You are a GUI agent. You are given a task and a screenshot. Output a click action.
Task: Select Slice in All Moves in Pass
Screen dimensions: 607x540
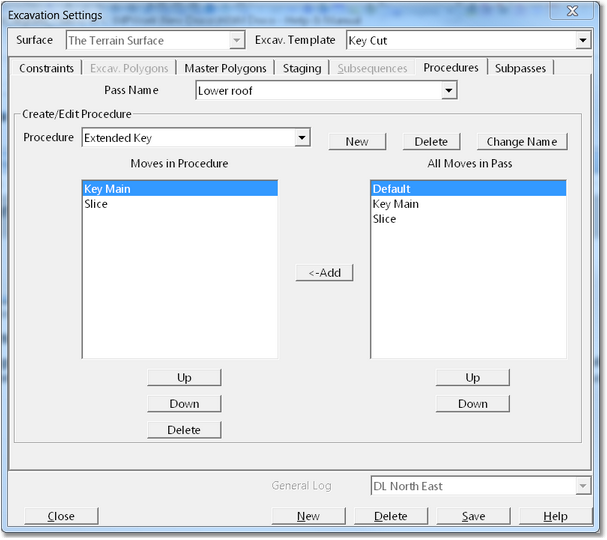coord(468,219)
